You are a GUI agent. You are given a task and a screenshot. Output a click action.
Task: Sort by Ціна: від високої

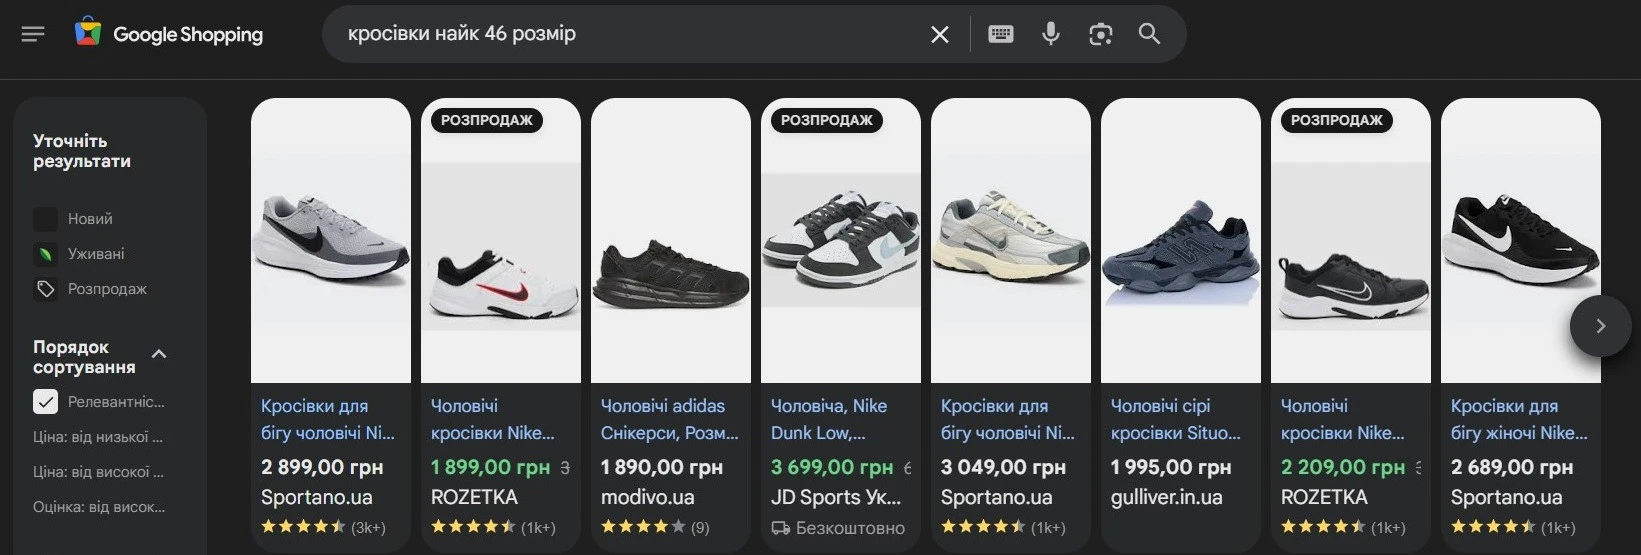click(x=98, y=472)
